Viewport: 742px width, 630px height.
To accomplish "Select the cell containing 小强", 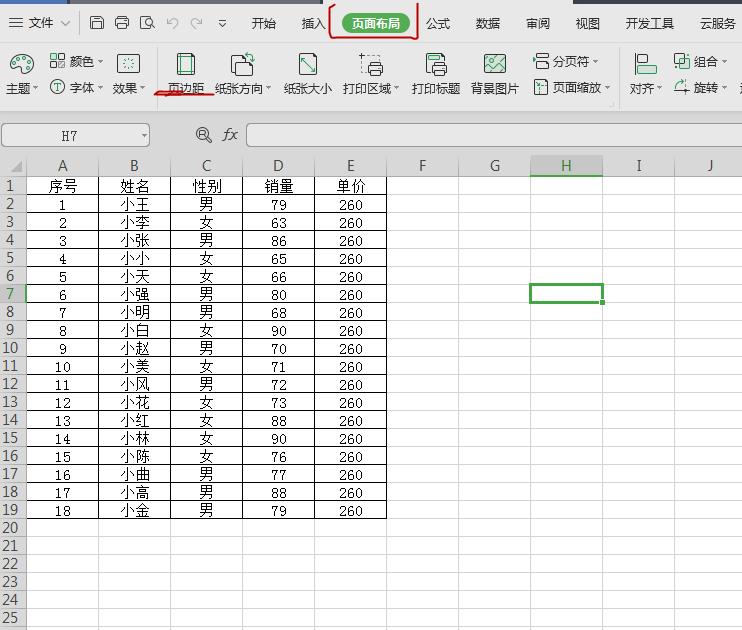I will point(134,294).
